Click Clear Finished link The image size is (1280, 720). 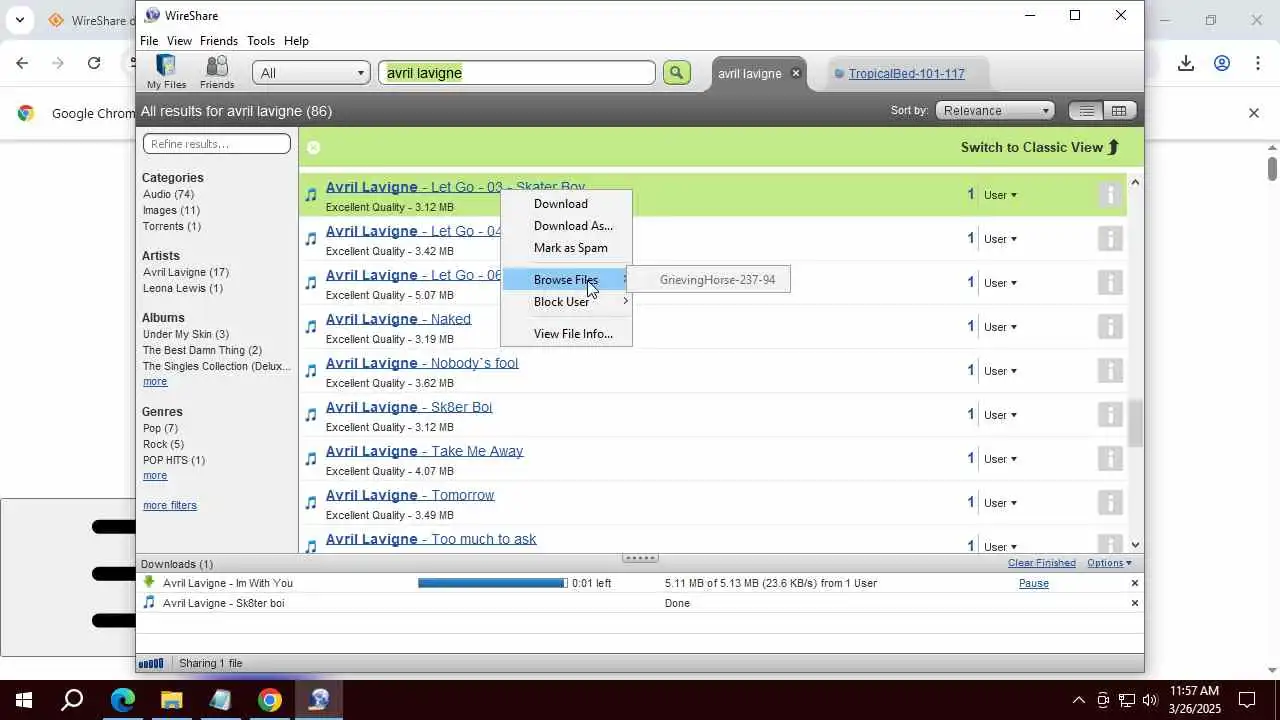(x=1042, y=563)
